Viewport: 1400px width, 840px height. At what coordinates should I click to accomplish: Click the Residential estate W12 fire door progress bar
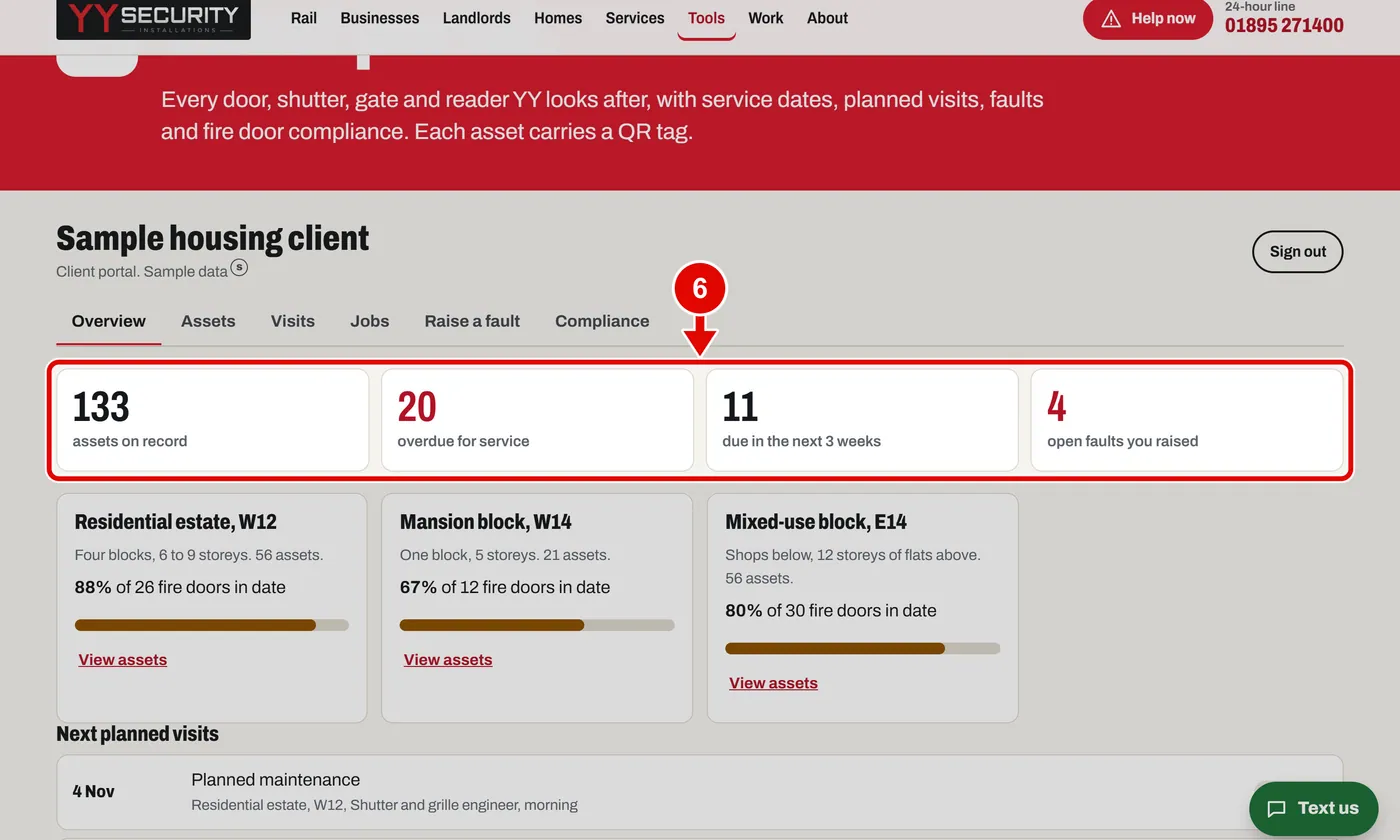[212, 625]
